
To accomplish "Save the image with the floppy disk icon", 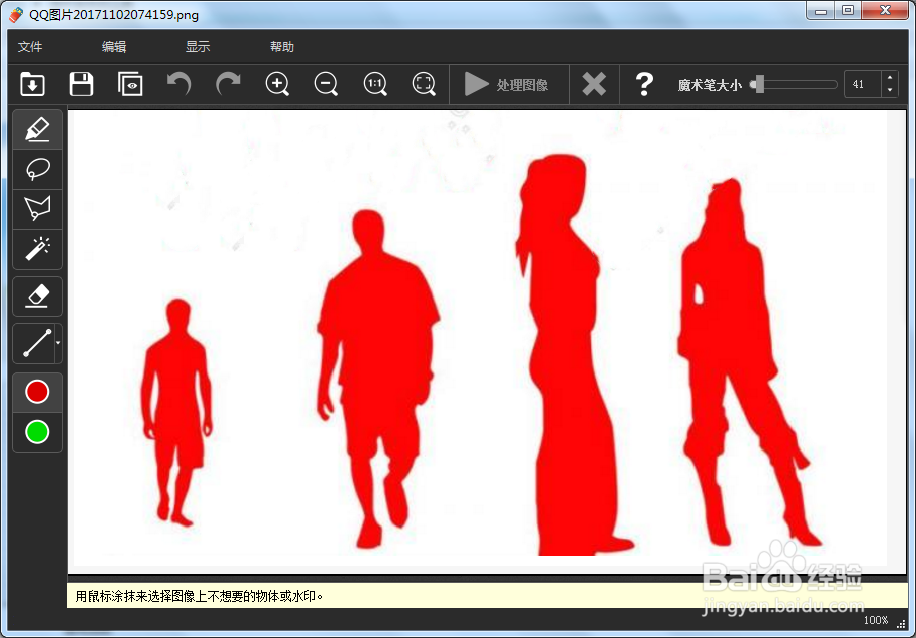I will [x=81, y=85].
